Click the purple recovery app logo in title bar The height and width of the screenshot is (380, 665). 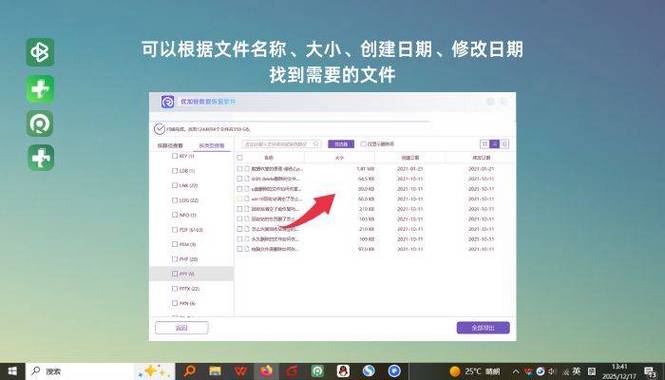(x=168, y=102)
